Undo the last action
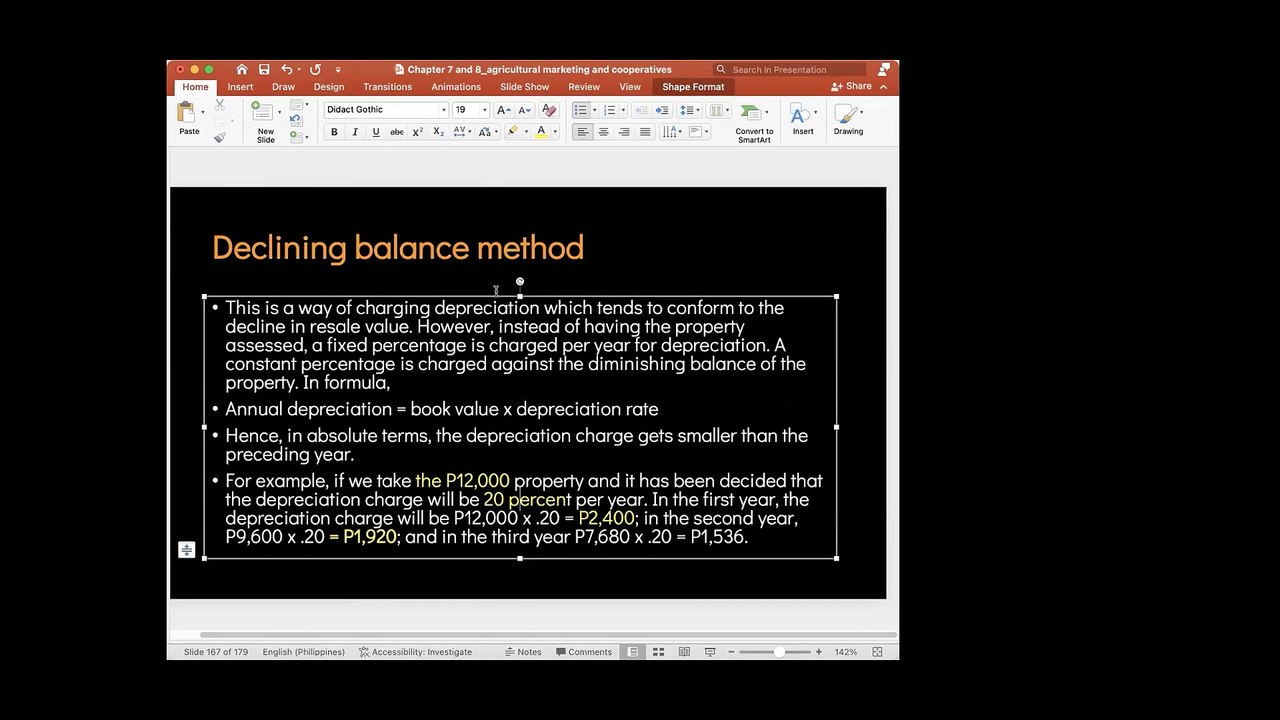1280x720 pixels. click(x=286, y=69)
